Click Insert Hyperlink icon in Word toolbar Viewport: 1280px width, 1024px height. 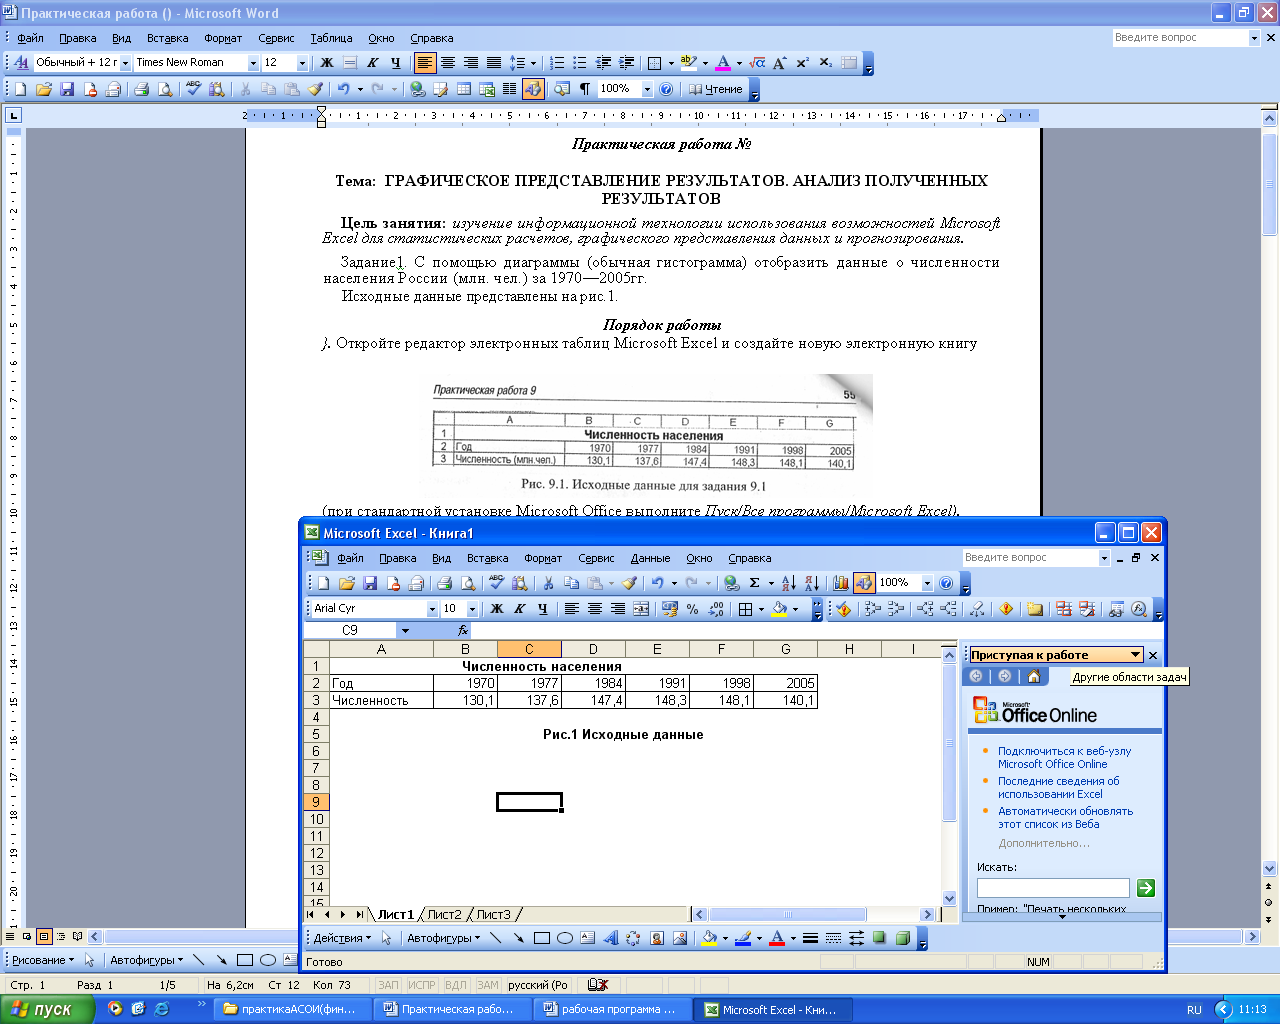pyautogui.click(x=417, y=89)
